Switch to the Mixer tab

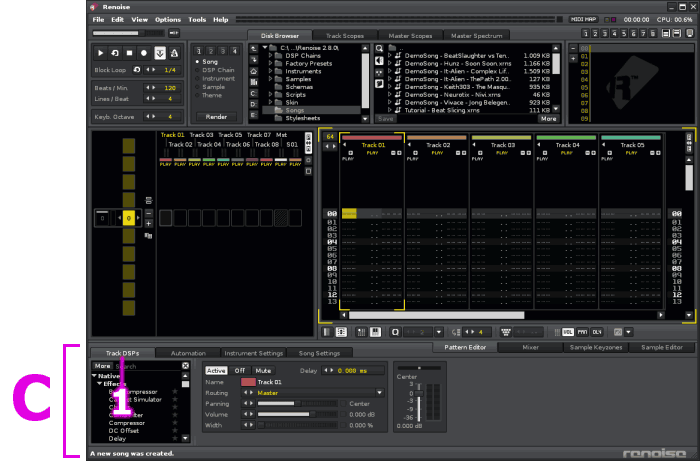point(530,347)
